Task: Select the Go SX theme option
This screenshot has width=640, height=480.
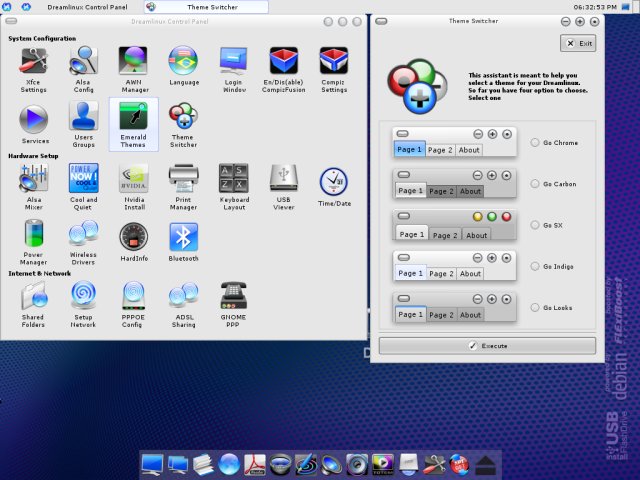Action: click(535, 225)
